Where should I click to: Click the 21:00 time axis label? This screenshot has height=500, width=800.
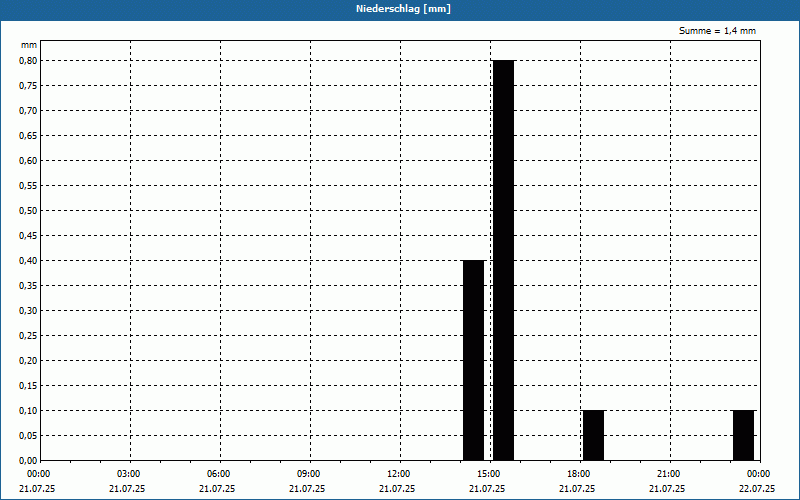668,474
